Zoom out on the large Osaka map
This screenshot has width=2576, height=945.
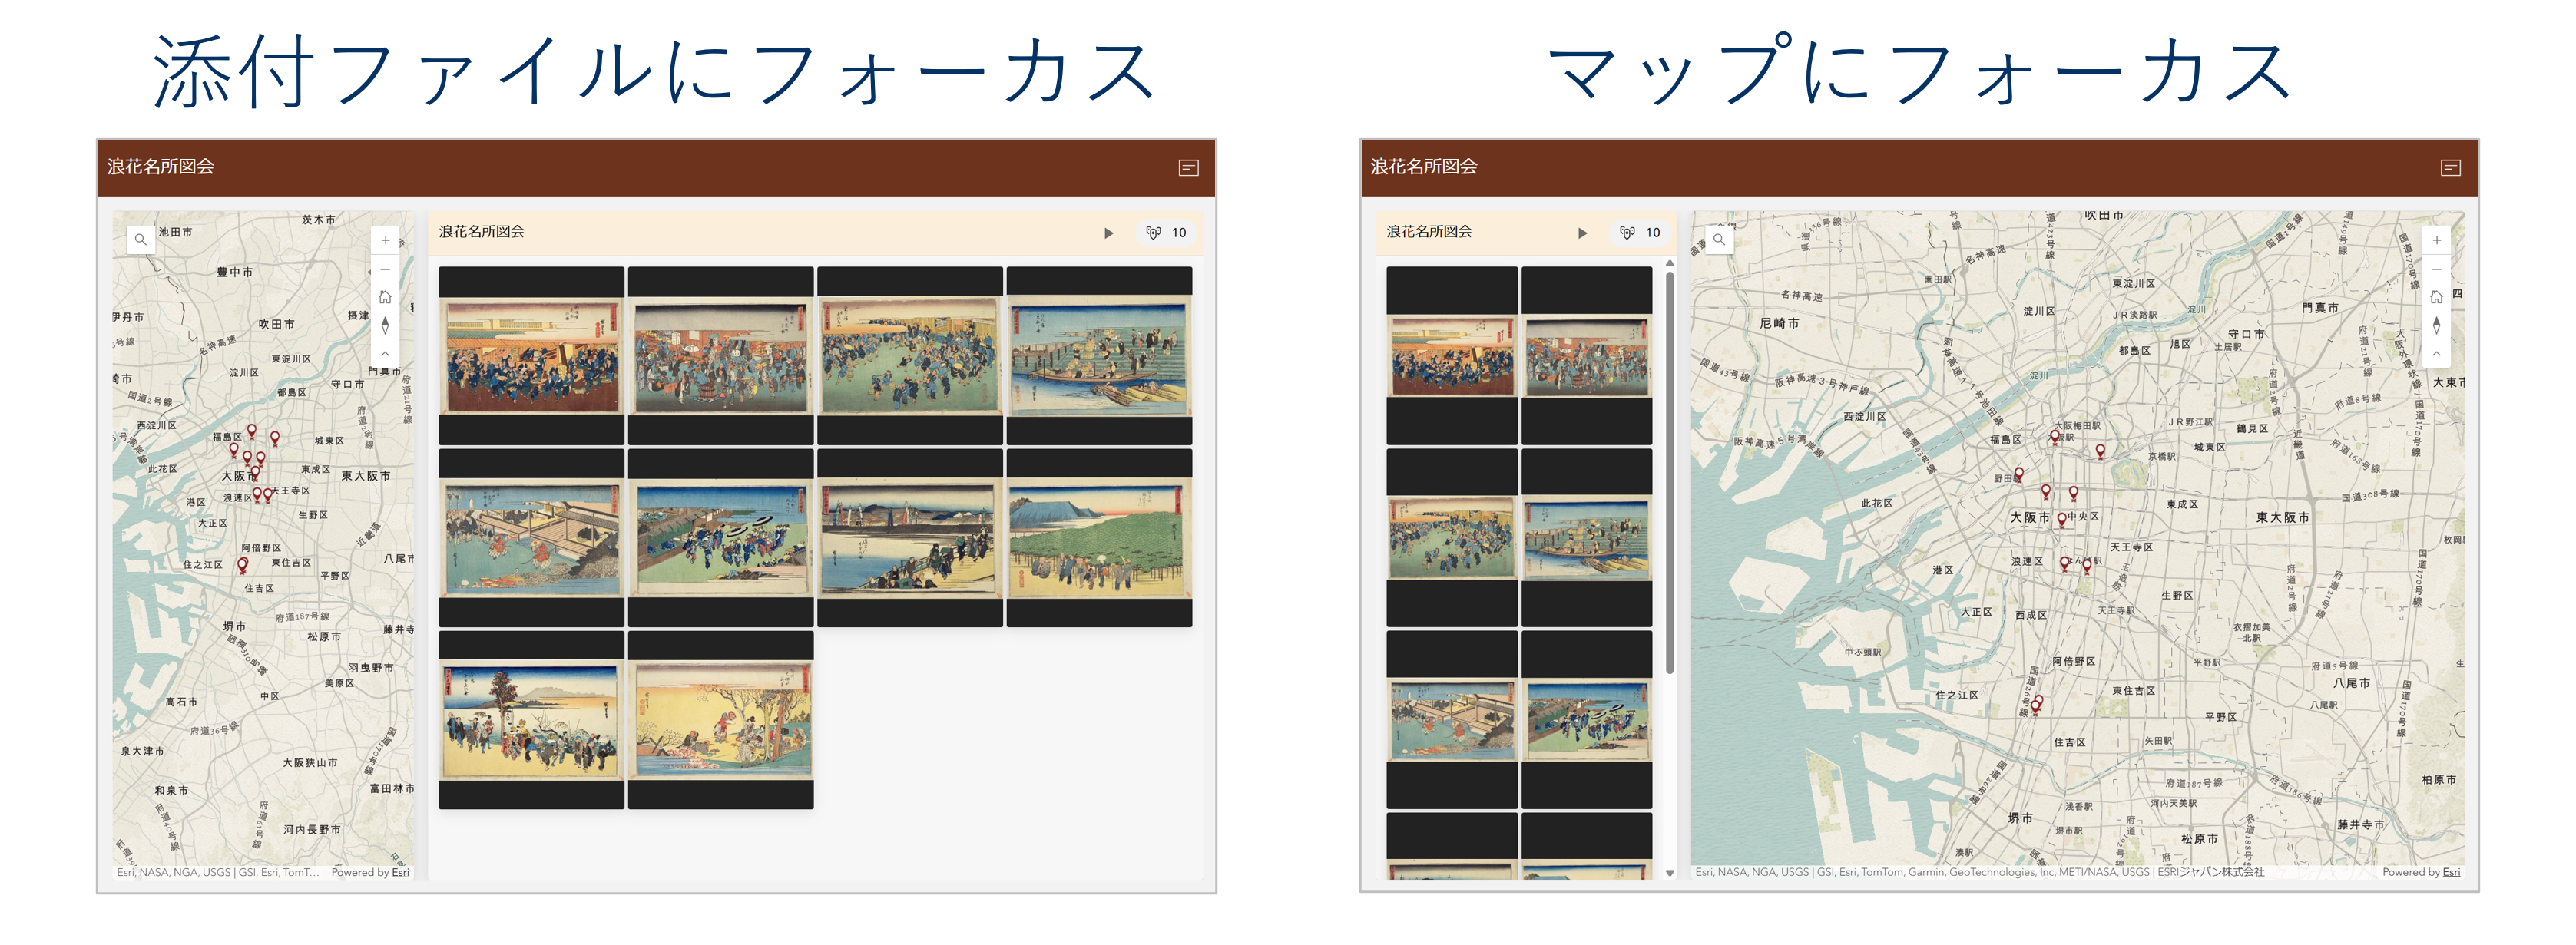(x=2436, y=270)
